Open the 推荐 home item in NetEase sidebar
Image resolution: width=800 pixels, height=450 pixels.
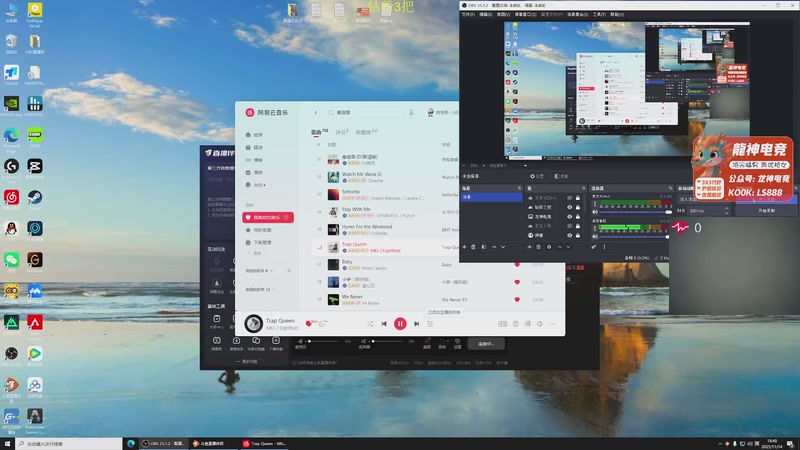point(254,135)
